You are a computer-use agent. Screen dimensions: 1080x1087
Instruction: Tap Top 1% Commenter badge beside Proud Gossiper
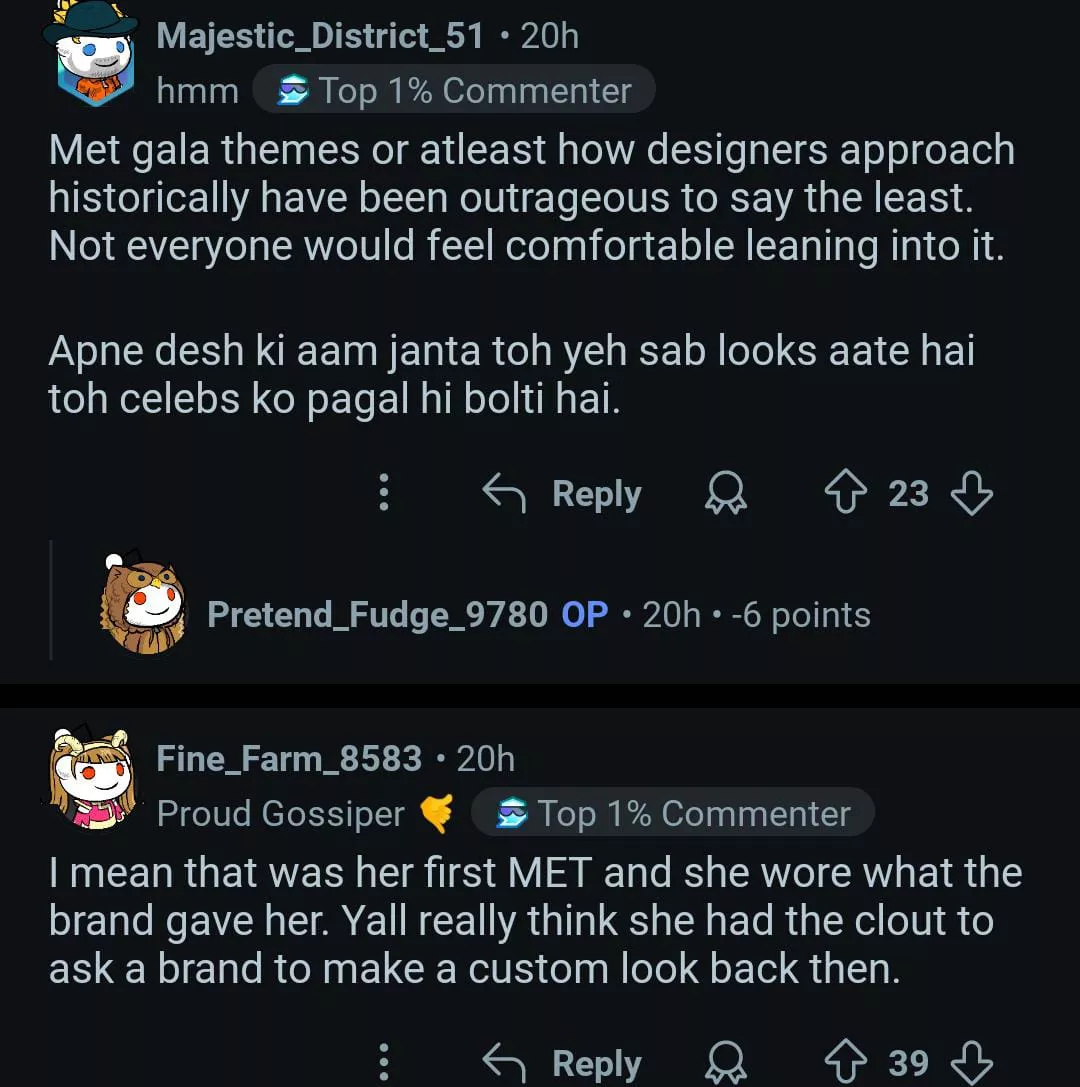[x=673, y=813]
